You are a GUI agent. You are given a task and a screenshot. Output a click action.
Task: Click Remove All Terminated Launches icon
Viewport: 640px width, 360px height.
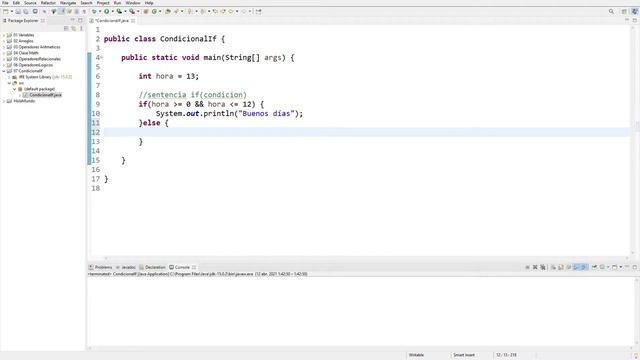(x=543, y=267)
